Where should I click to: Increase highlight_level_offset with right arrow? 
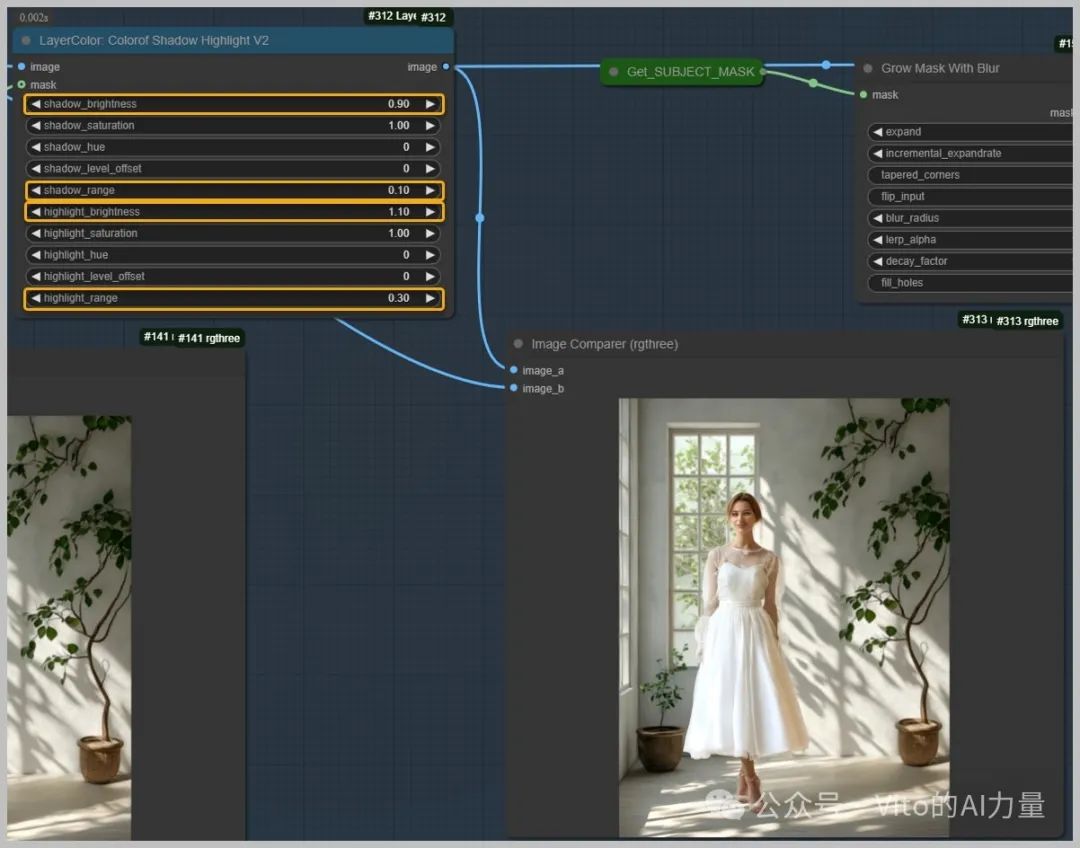(430, 276)
